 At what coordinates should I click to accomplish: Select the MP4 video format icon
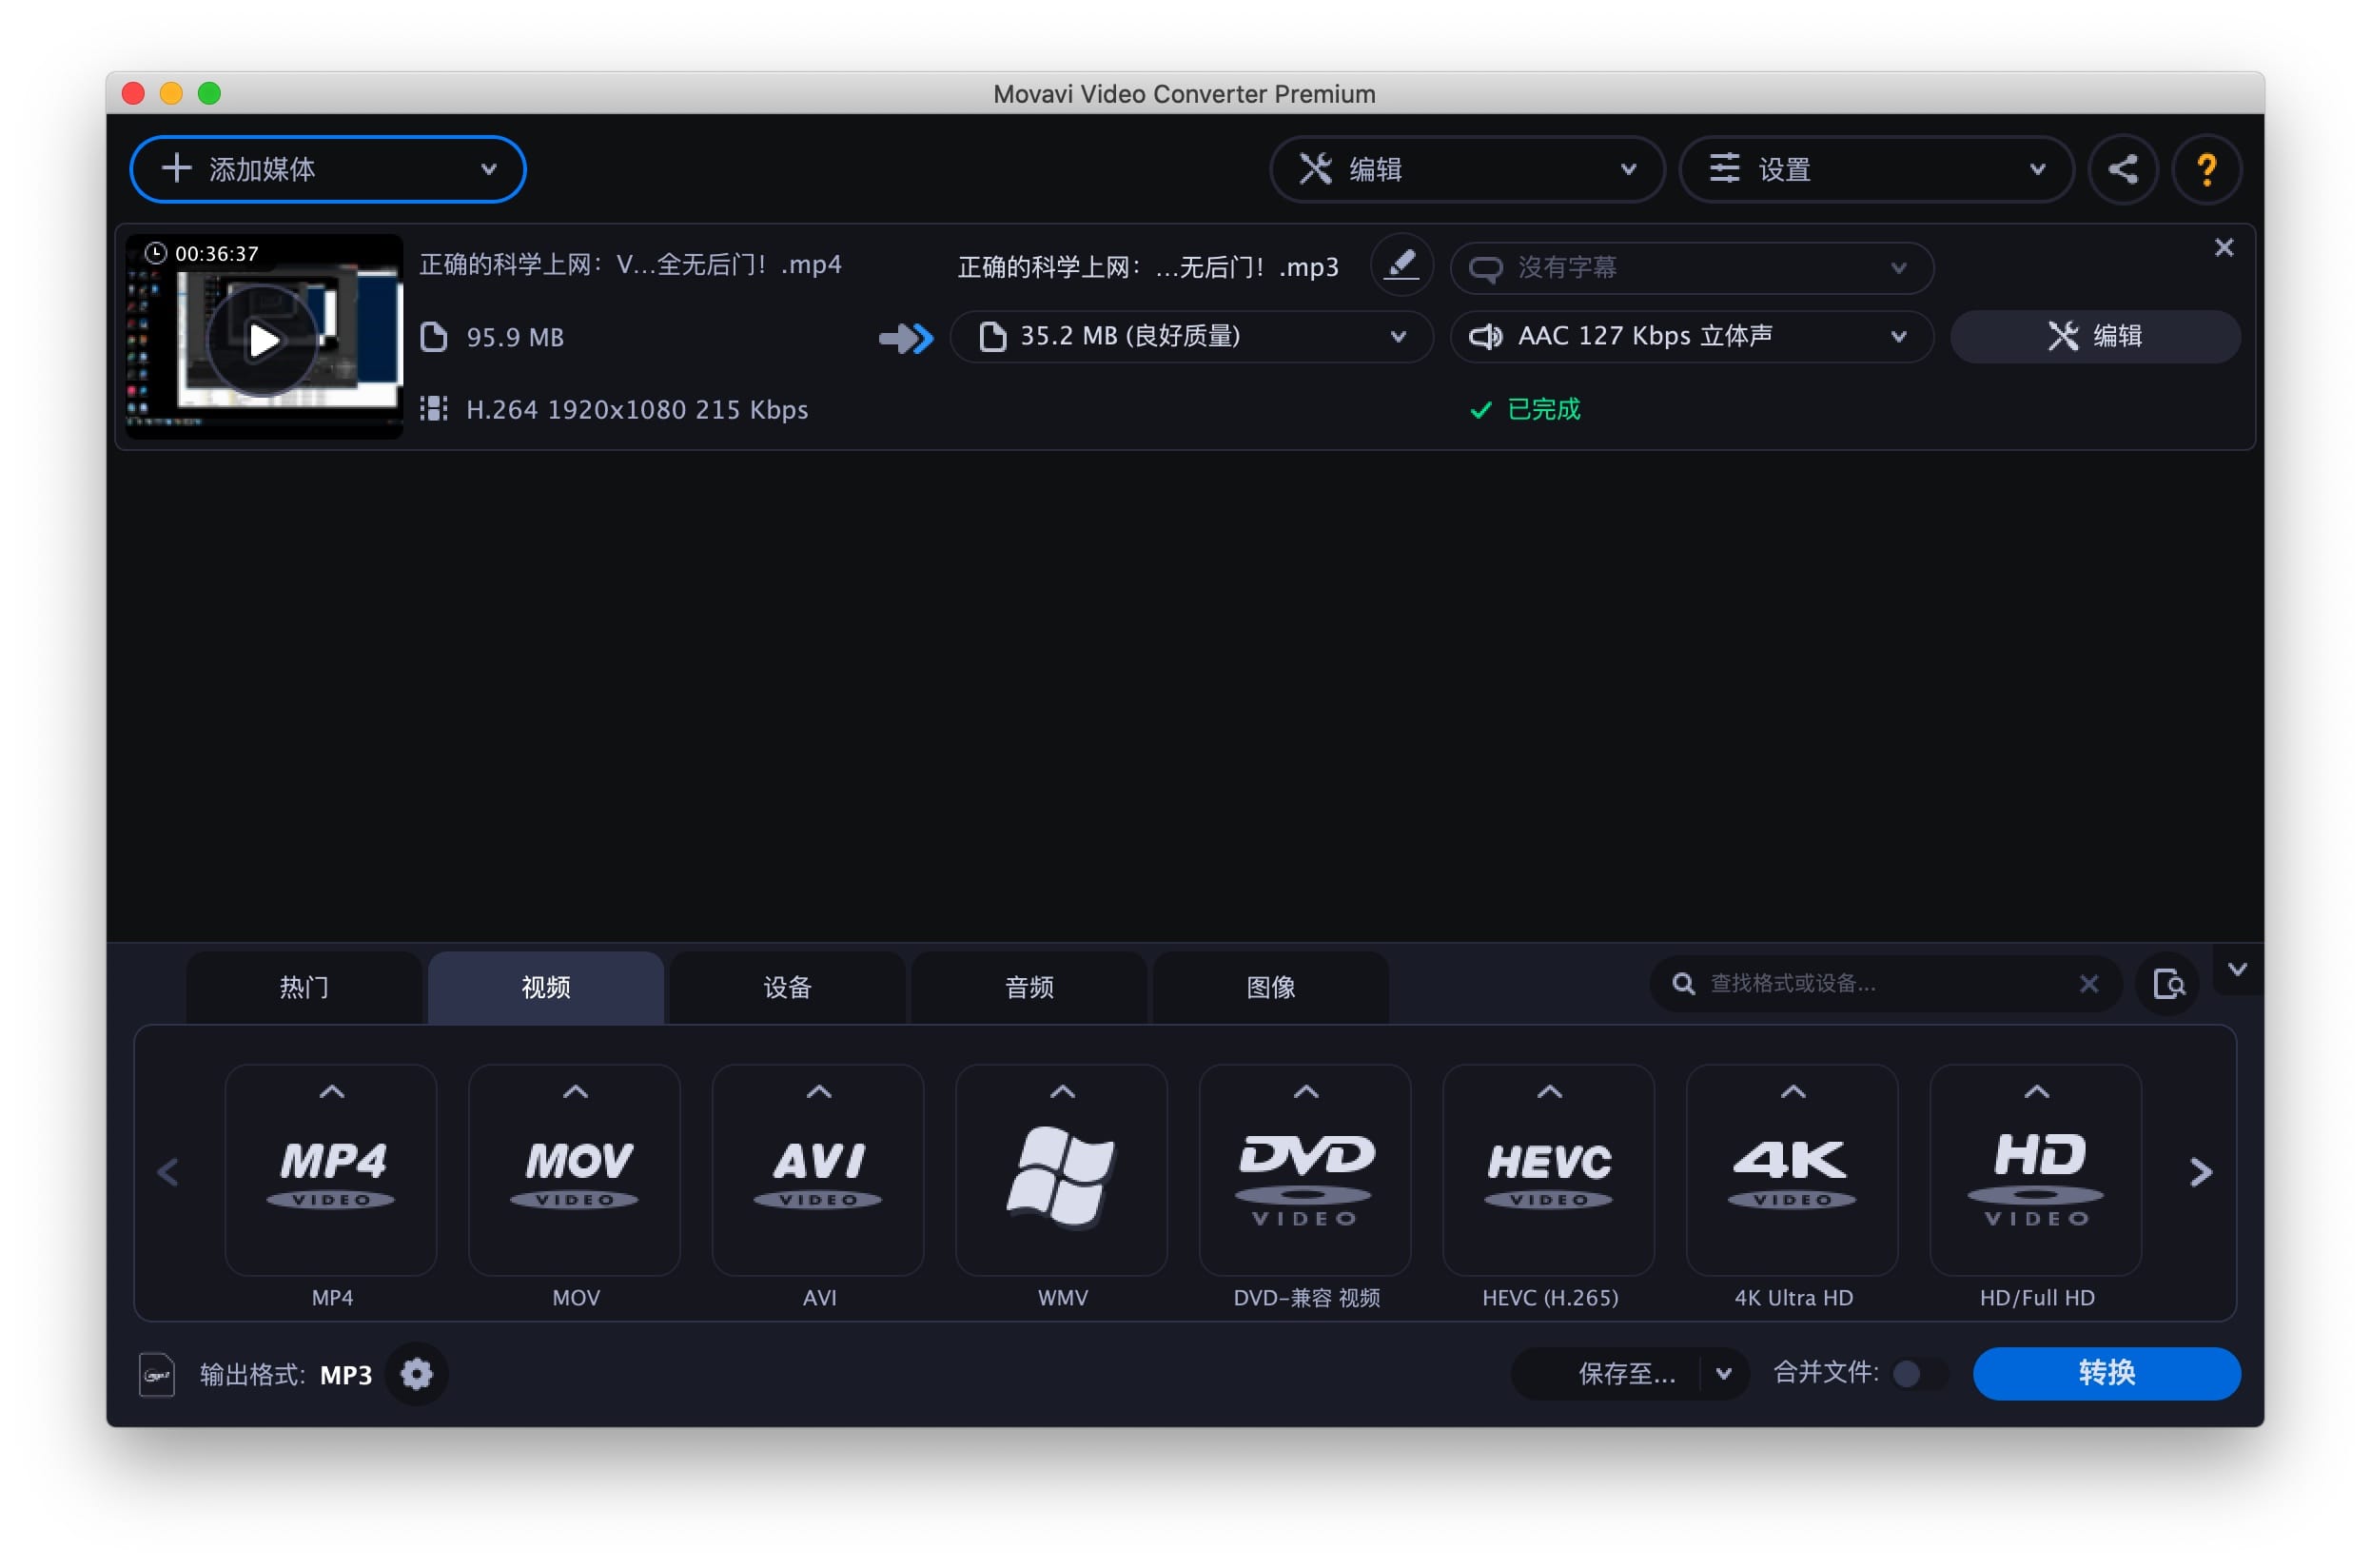coord(331,1170)
